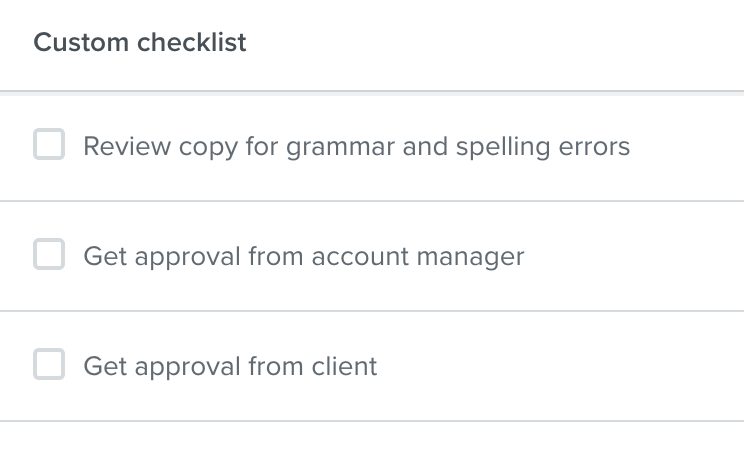
Task: Click the word "errors" in first item
Action: (x=596, y=147)
